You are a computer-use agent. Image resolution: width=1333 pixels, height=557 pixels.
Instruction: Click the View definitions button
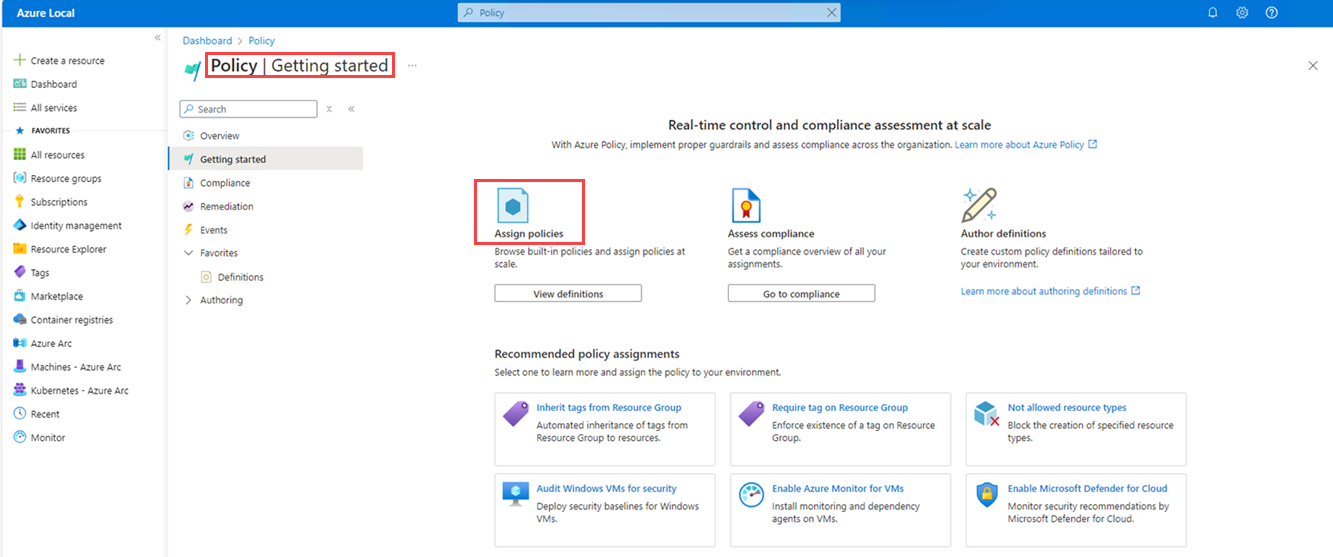(568, 294)
